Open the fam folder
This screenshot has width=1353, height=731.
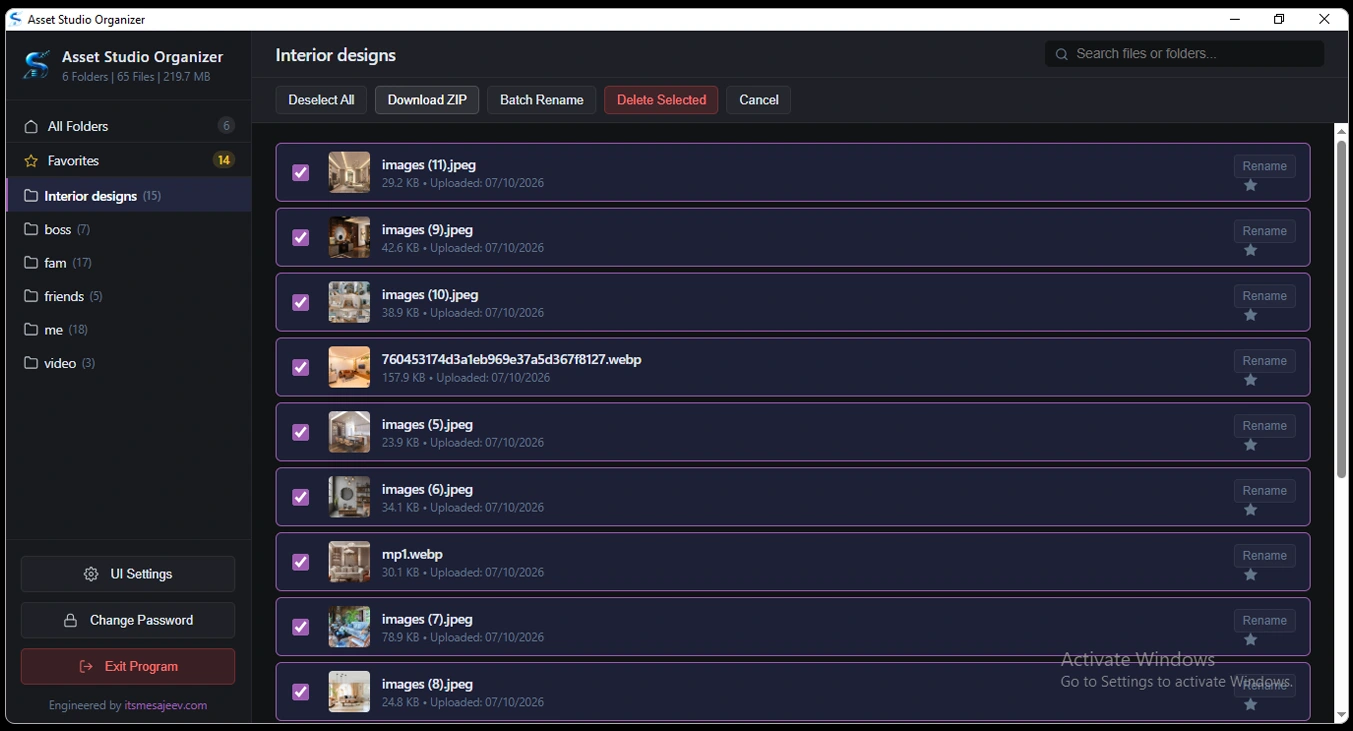click(128, 263)
